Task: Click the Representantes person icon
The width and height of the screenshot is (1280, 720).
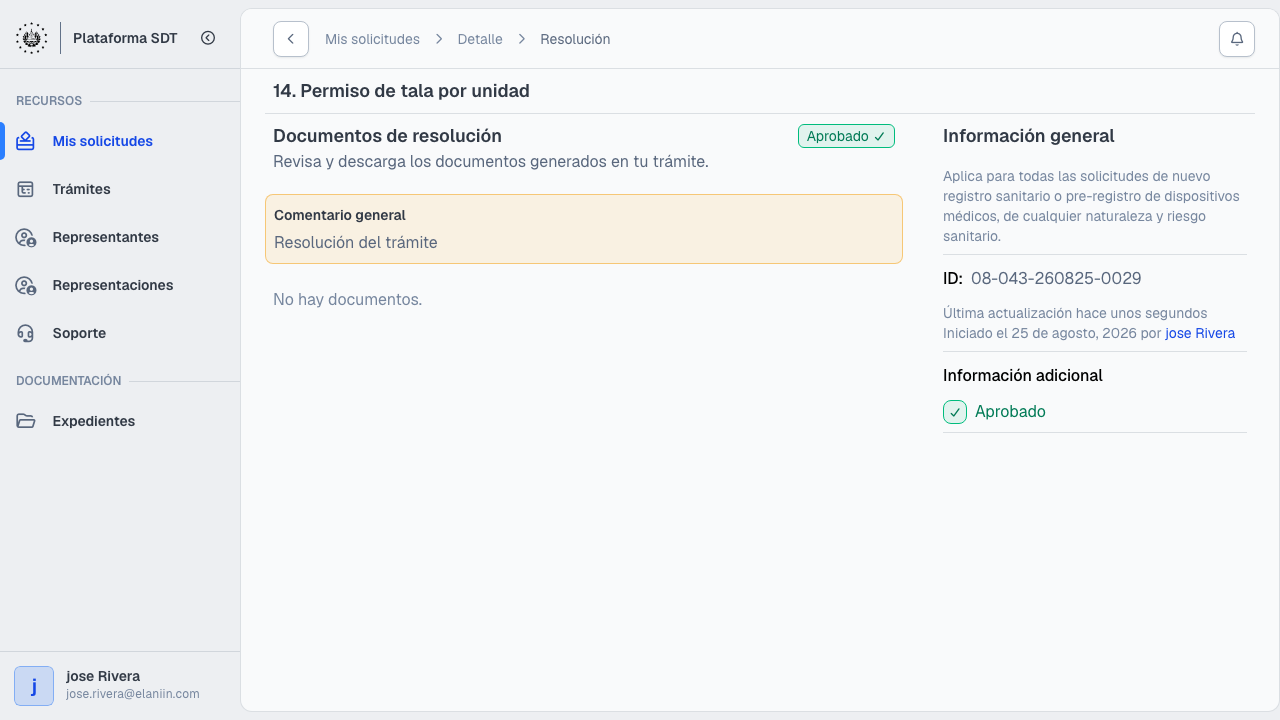Action: [26, 237]
